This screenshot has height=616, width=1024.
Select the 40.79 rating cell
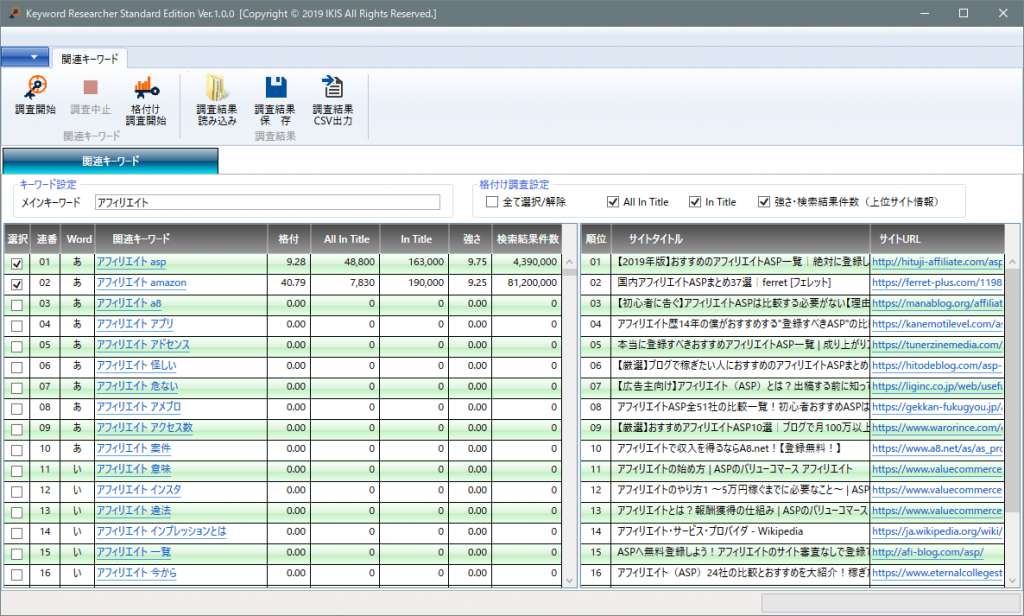pos(289,284)
